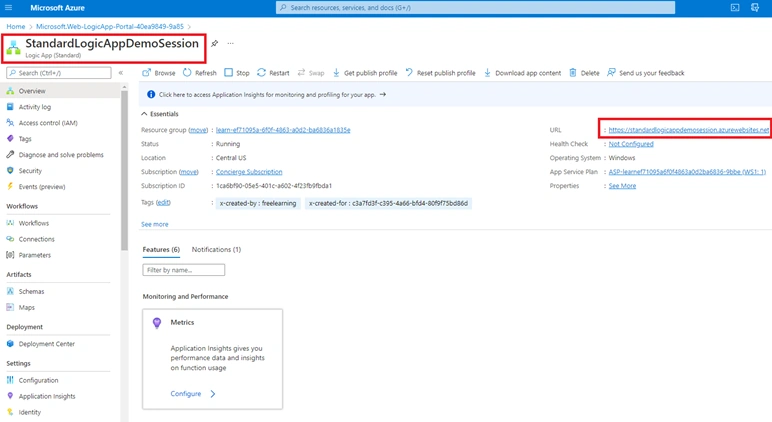Click the x-created-for tag chip
Screen dimensions: 772x422
(x=388, y=203)
